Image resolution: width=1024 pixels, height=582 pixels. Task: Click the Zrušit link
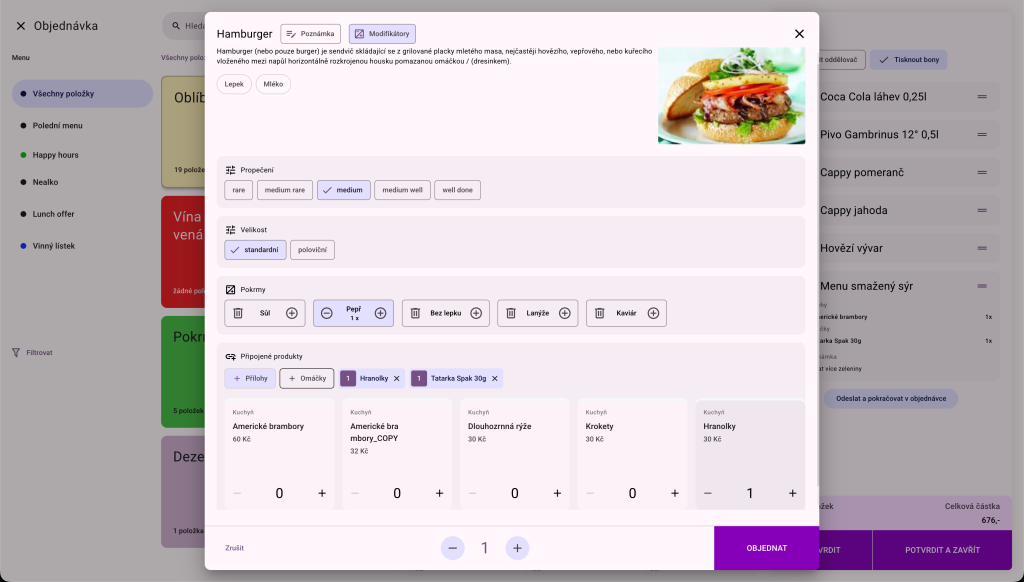[234, 548]
